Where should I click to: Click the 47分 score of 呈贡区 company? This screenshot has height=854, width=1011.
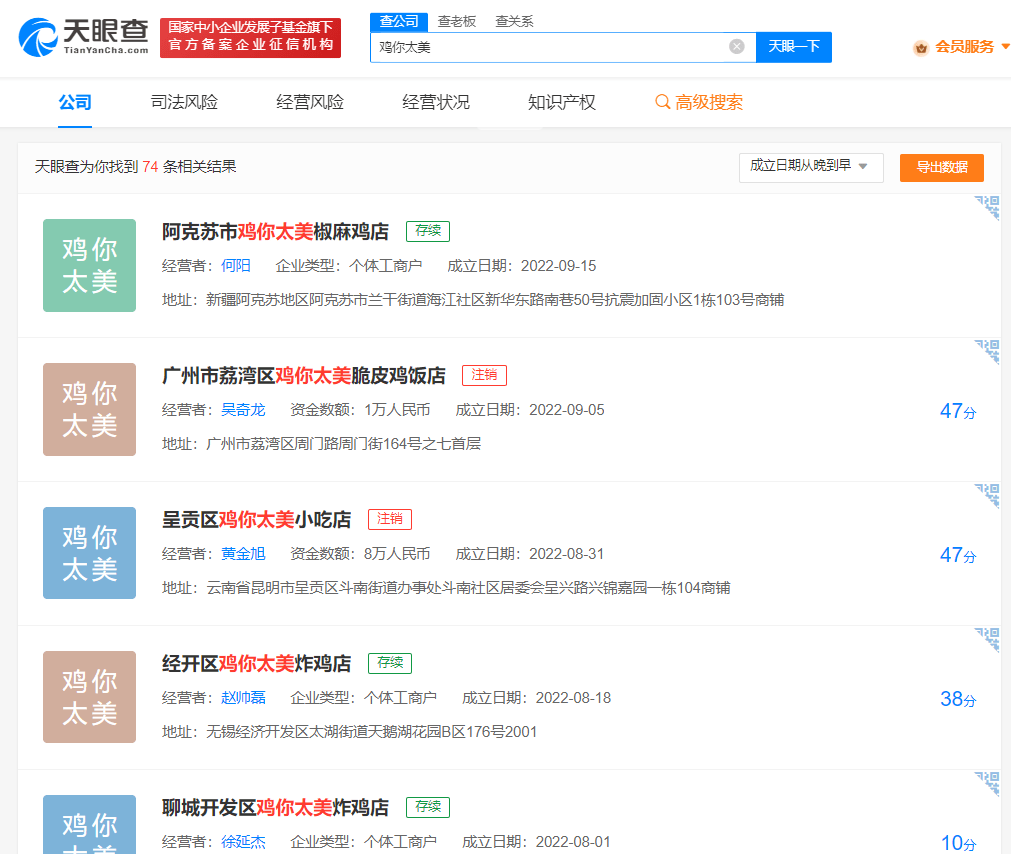(x=958, y=555)
